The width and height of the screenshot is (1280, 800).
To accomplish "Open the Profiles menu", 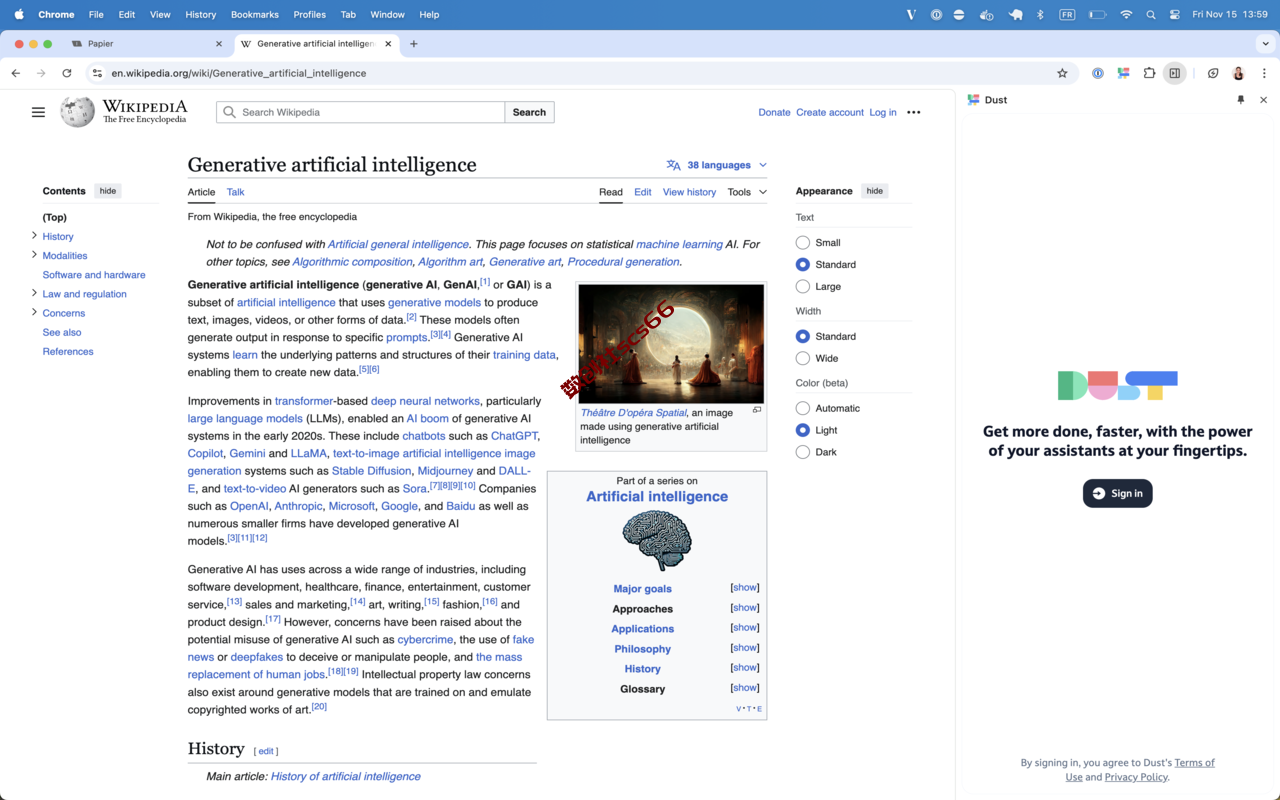I will [309, 15].
